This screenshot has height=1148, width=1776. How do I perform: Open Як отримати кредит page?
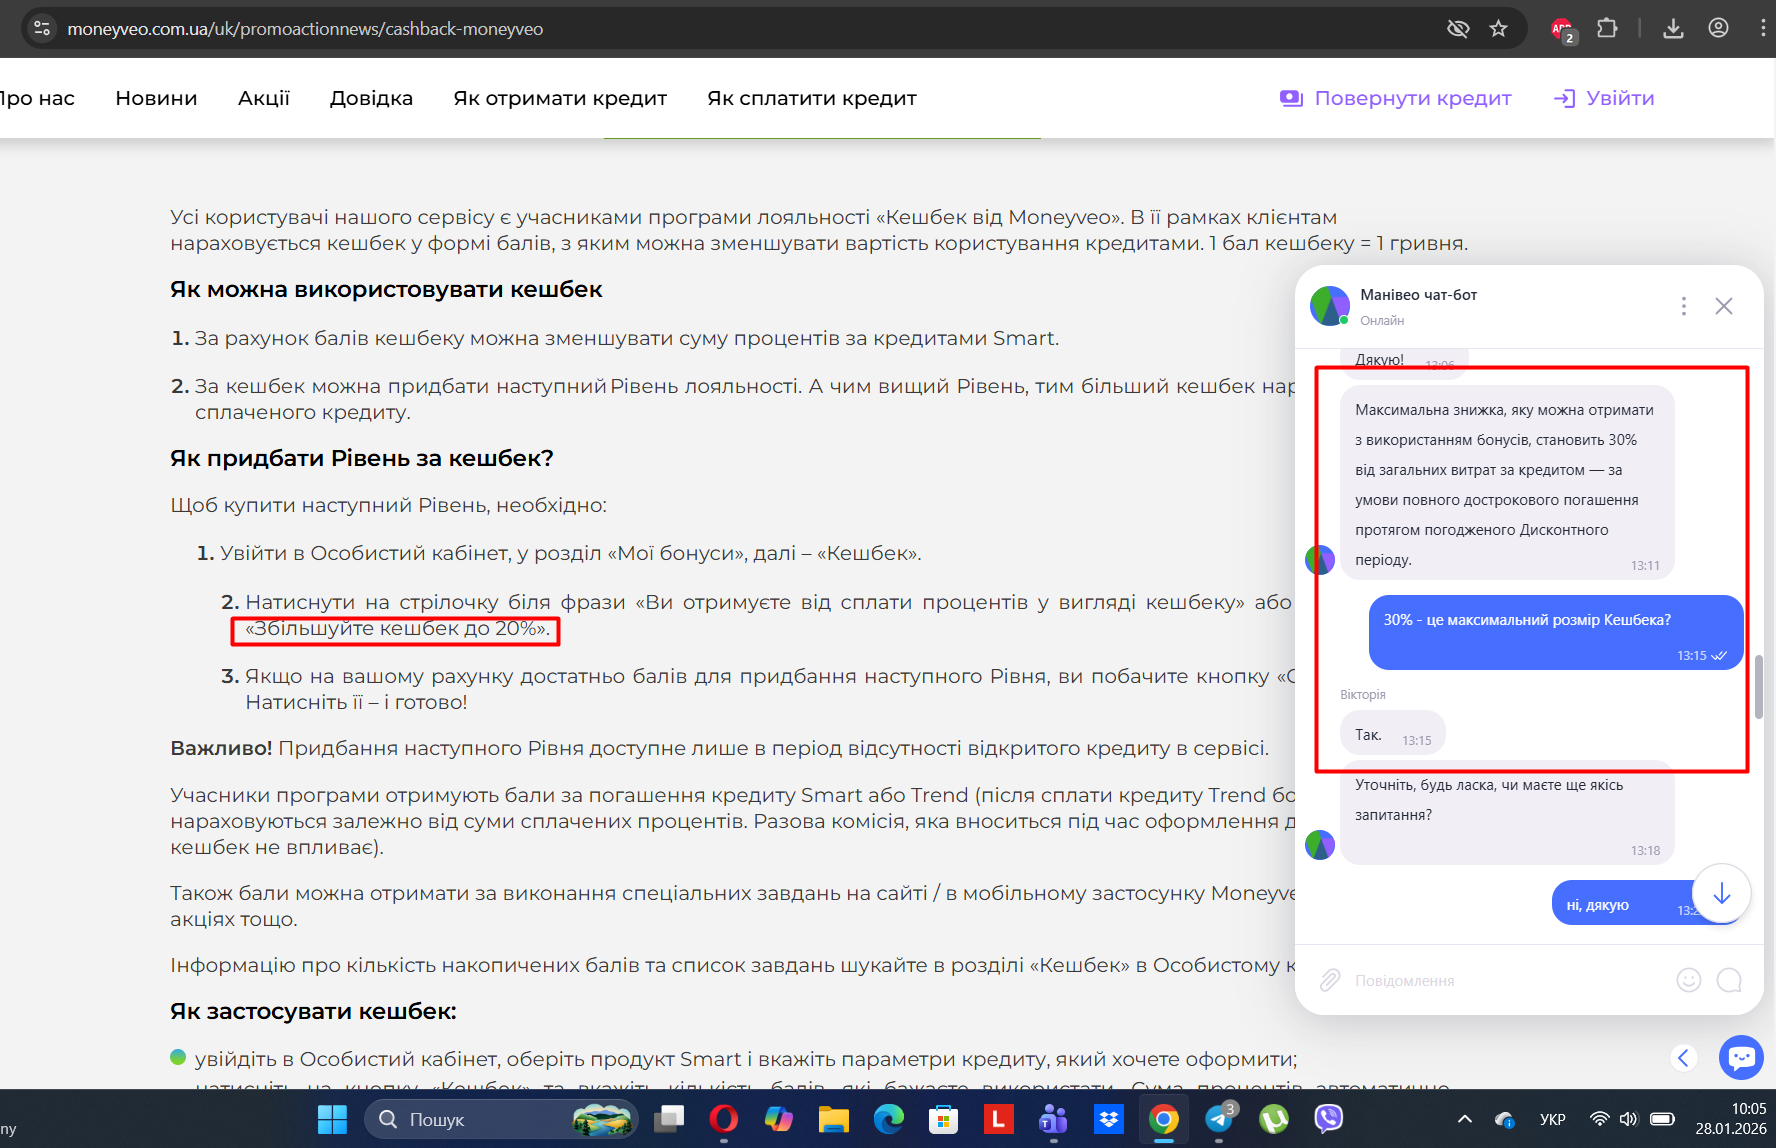[560, 98]
